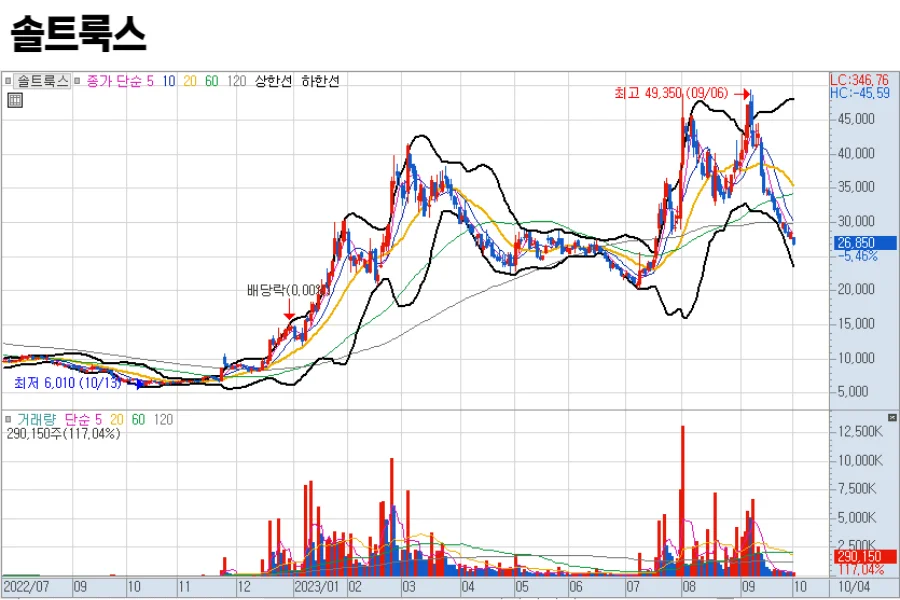Click the red 290,150 volume tag

coord(863,556)
